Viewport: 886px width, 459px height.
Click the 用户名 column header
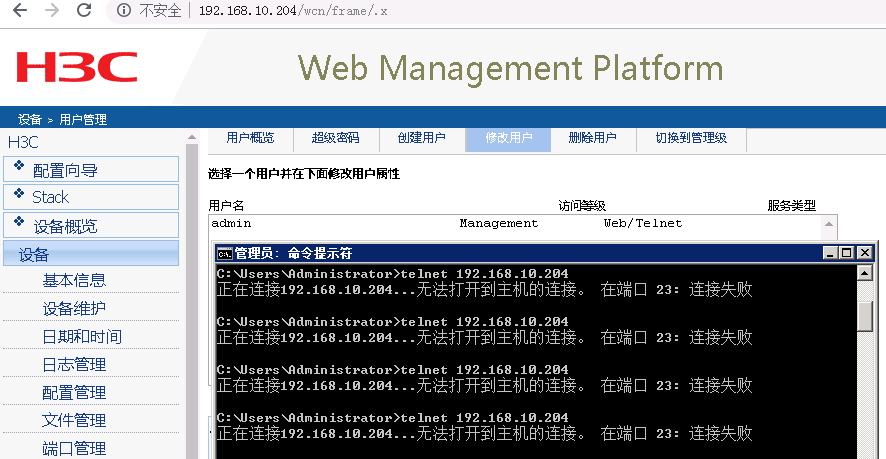tap(226, 206)
